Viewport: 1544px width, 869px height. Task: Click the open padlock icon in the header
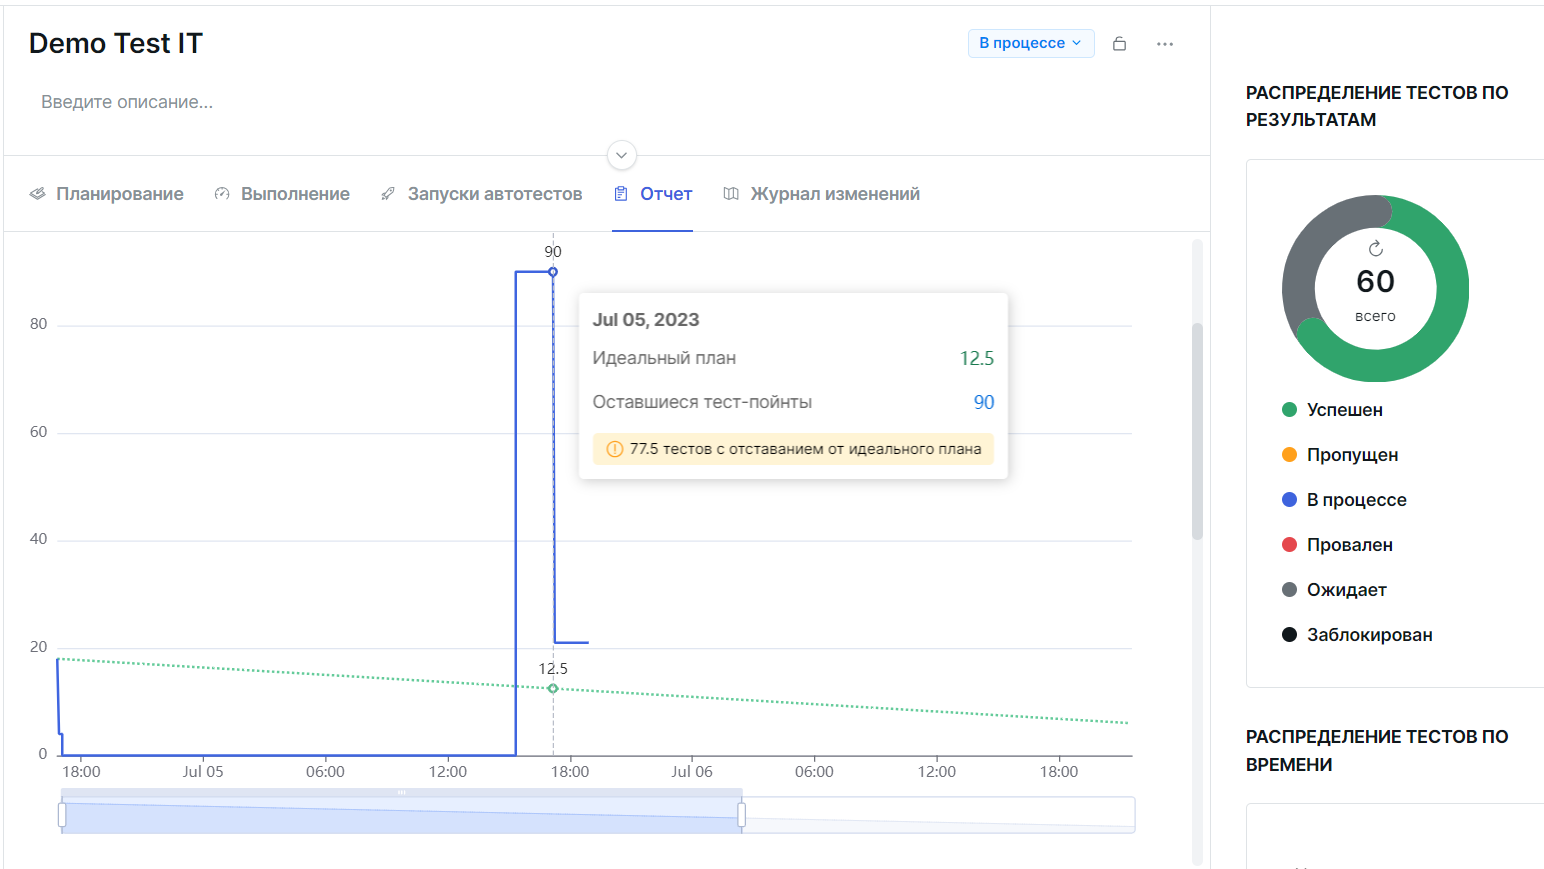pos(1119,43)
